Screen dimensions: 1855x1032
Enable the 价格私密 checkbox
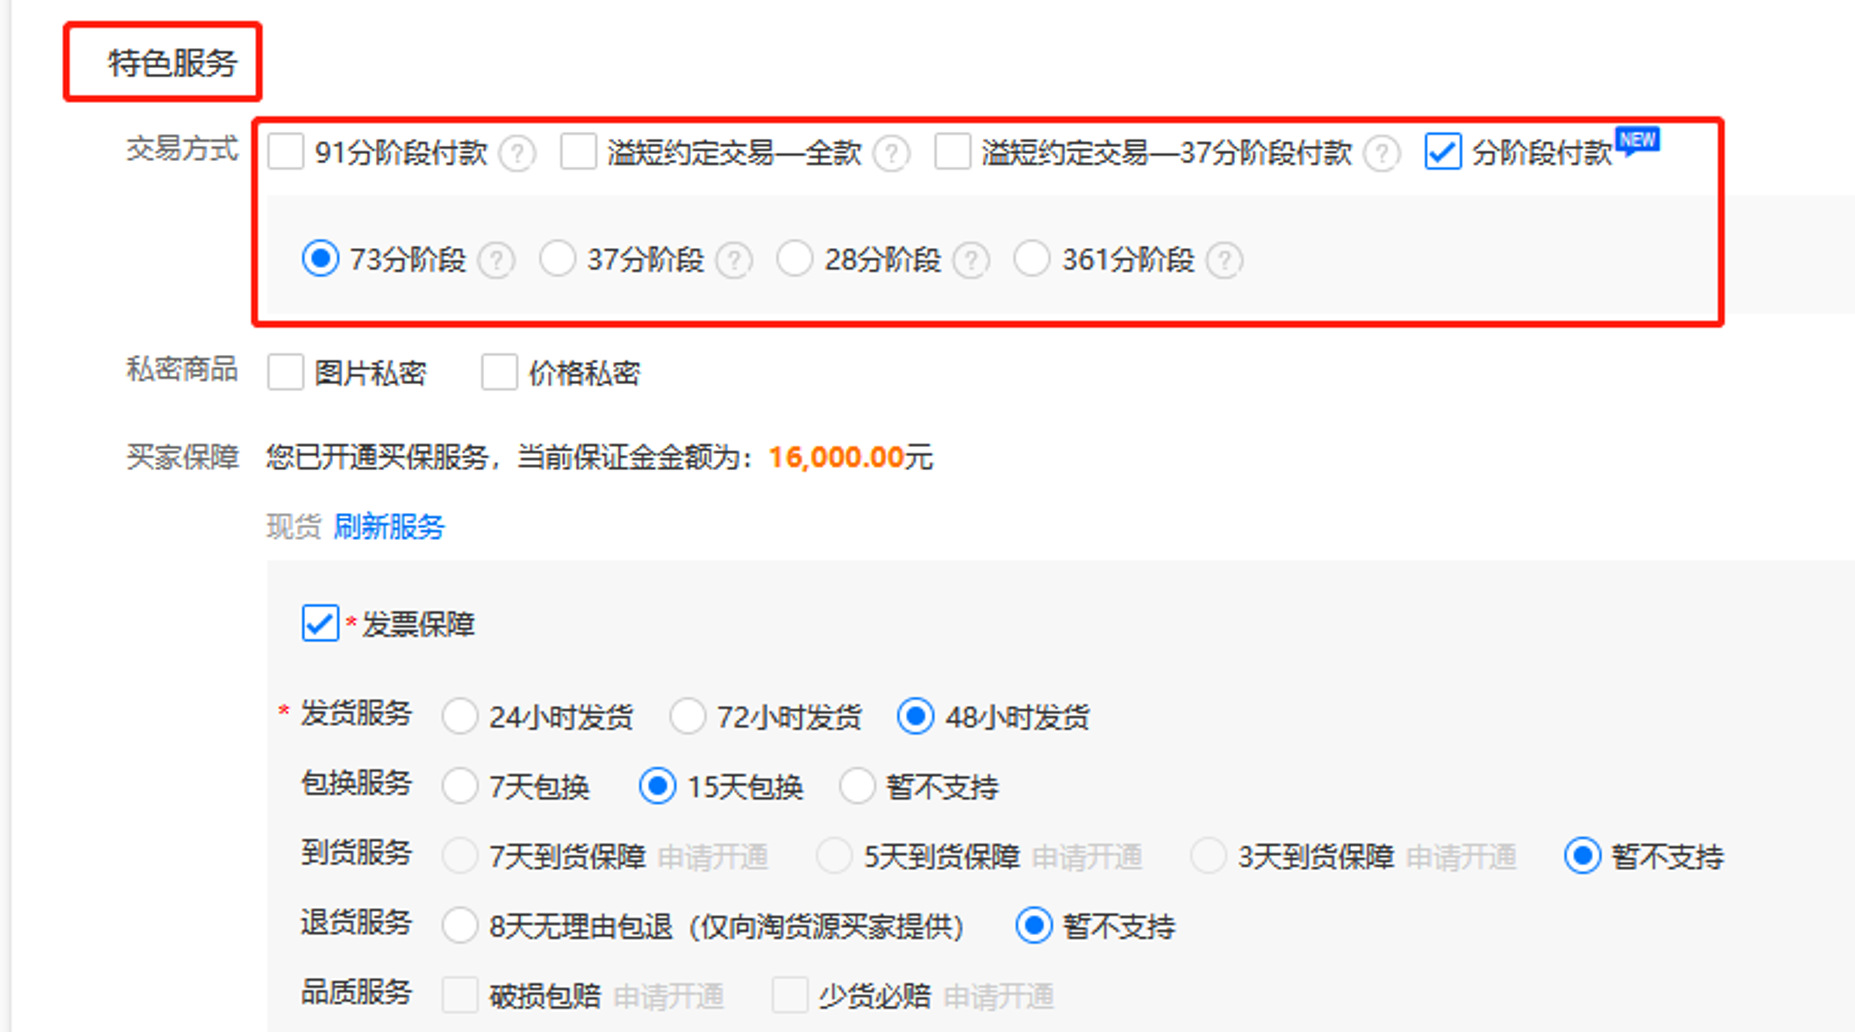499,372
